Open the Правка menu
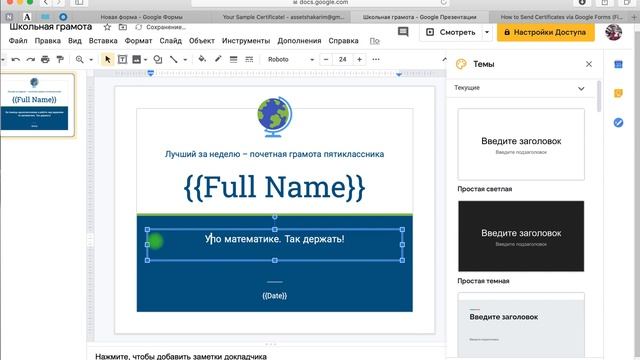640x360 pixels. (47, 41)
